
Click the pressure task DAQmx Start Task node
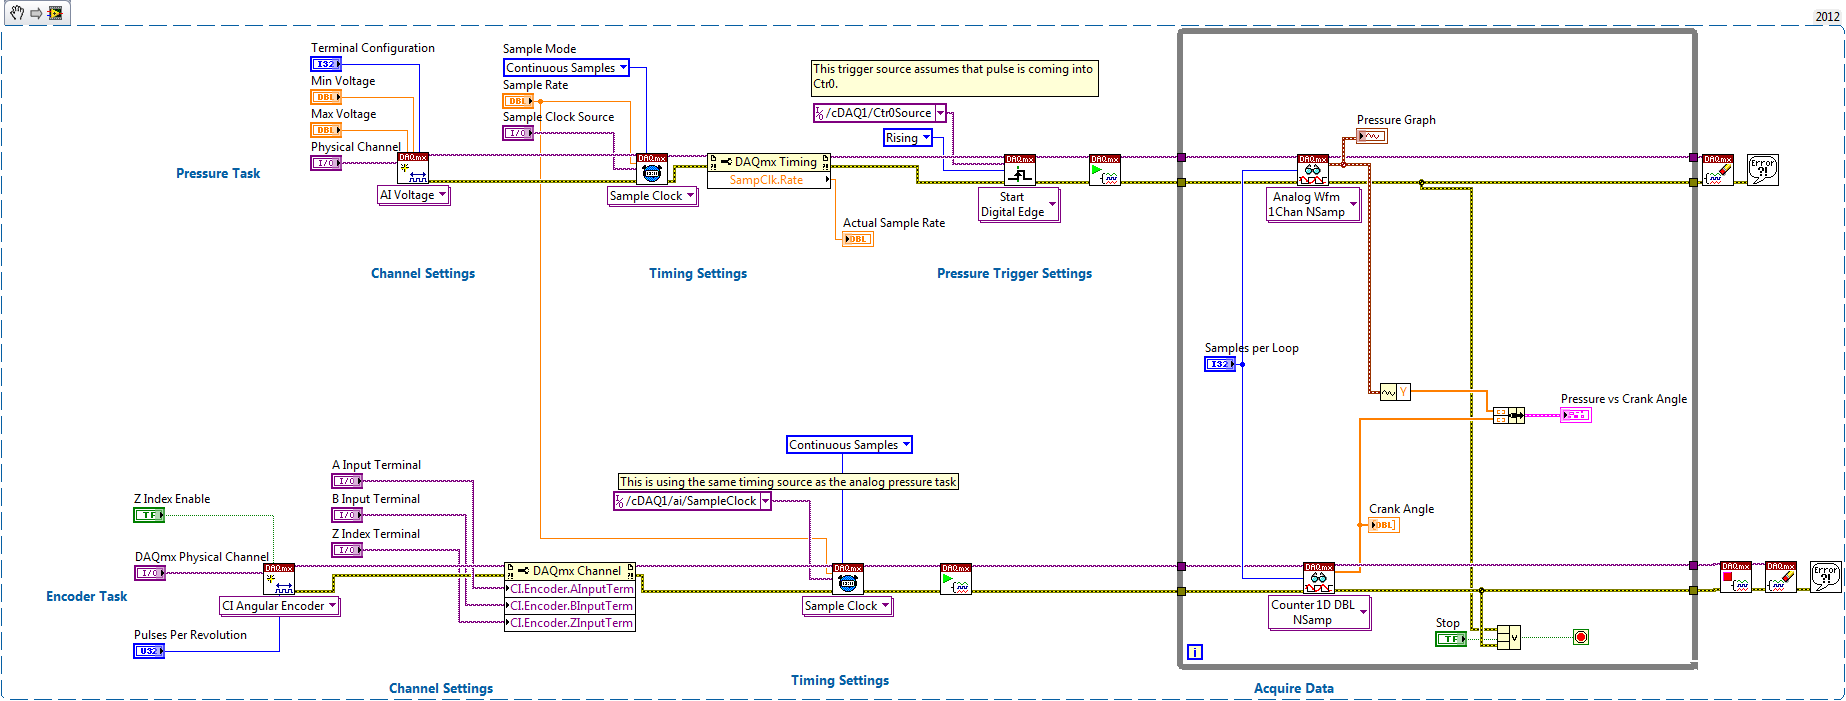pos(1105,169)
